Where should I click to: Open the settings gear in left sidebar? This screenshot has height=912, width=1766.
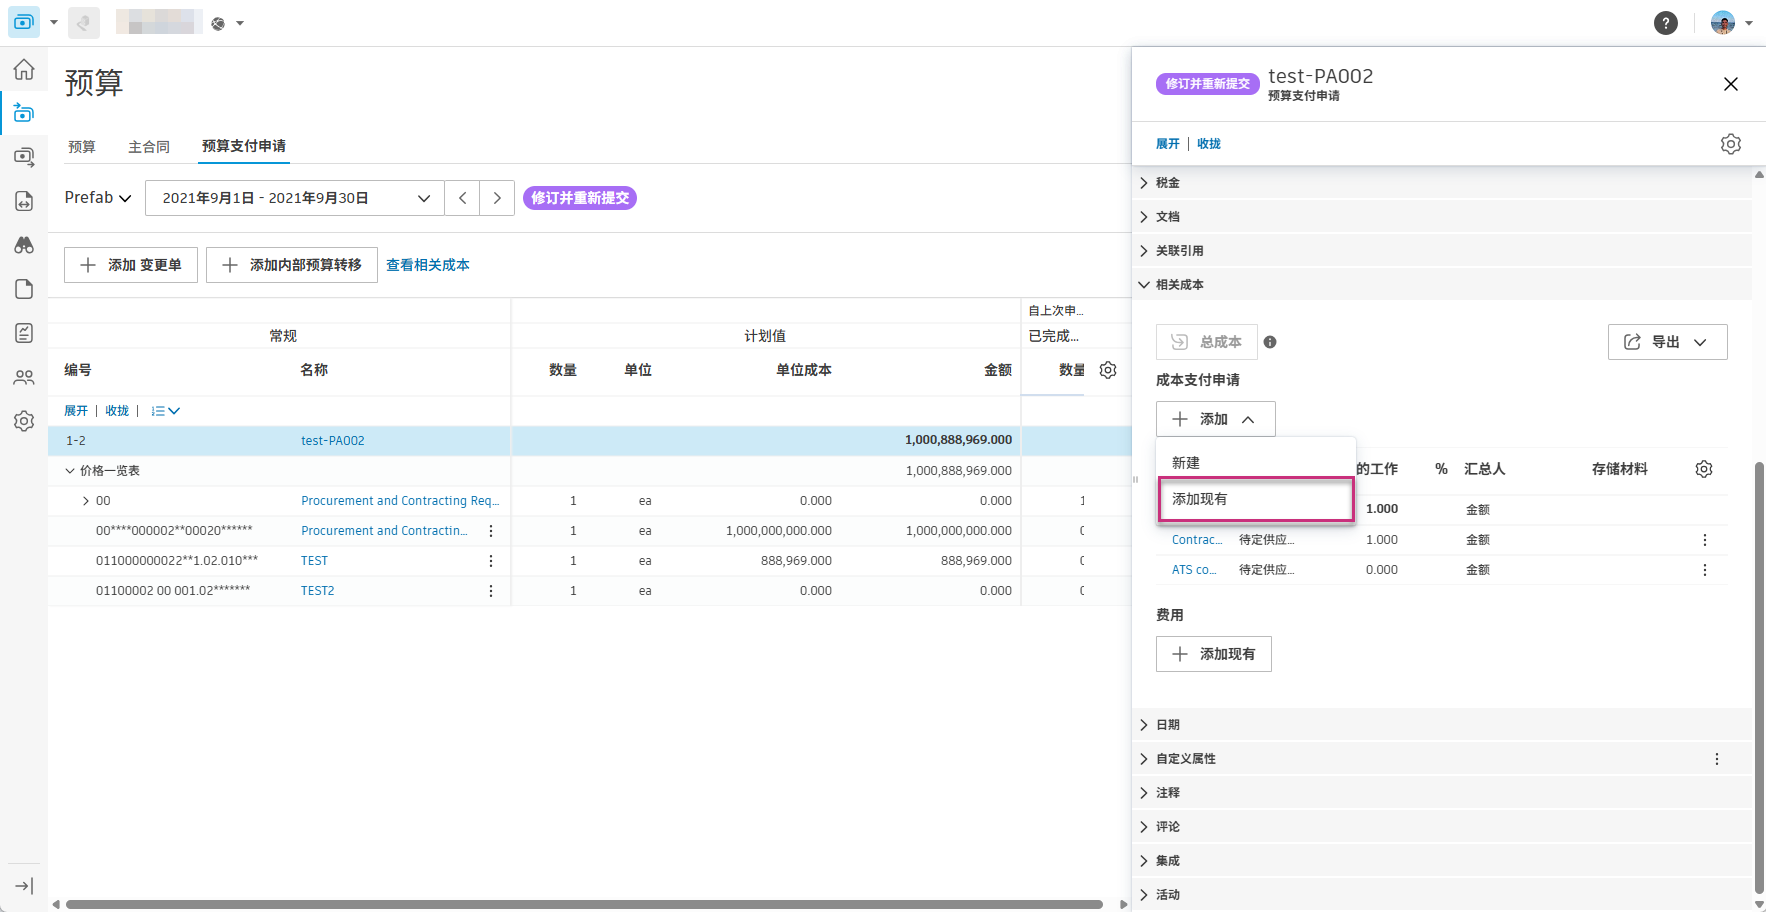point(24,421)
